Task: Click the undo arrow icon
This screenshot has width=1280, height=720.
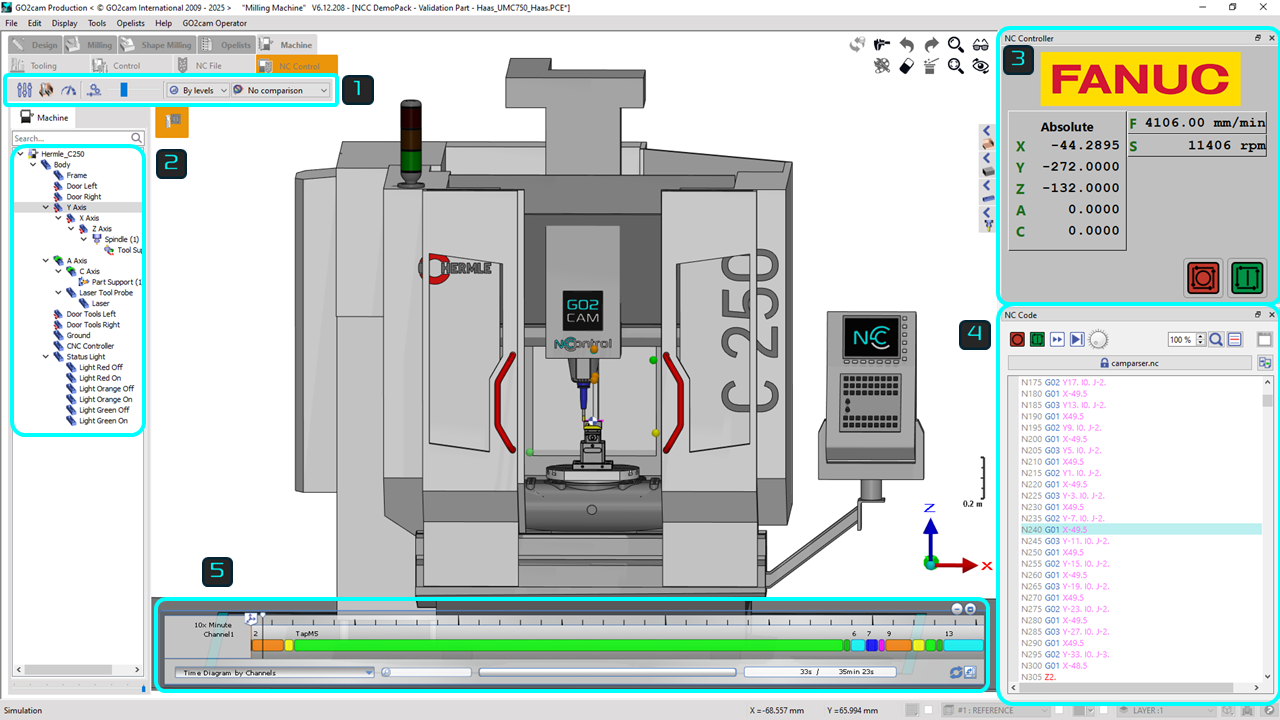Action: tap(906, 45)
